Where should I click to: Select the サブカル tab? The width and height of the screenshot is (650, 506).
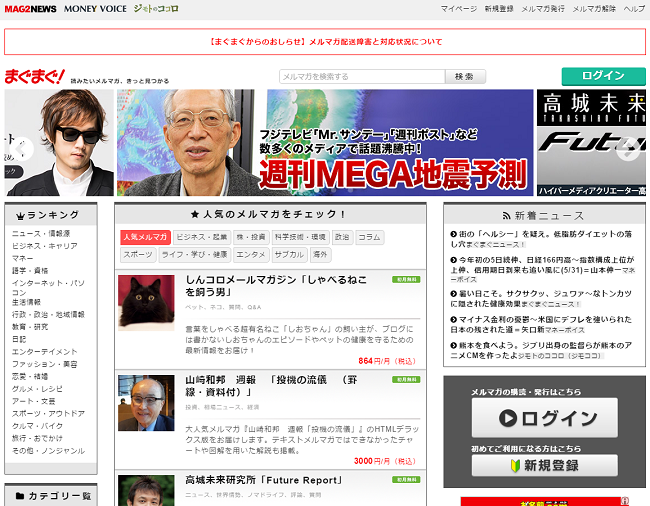(289, 254)
